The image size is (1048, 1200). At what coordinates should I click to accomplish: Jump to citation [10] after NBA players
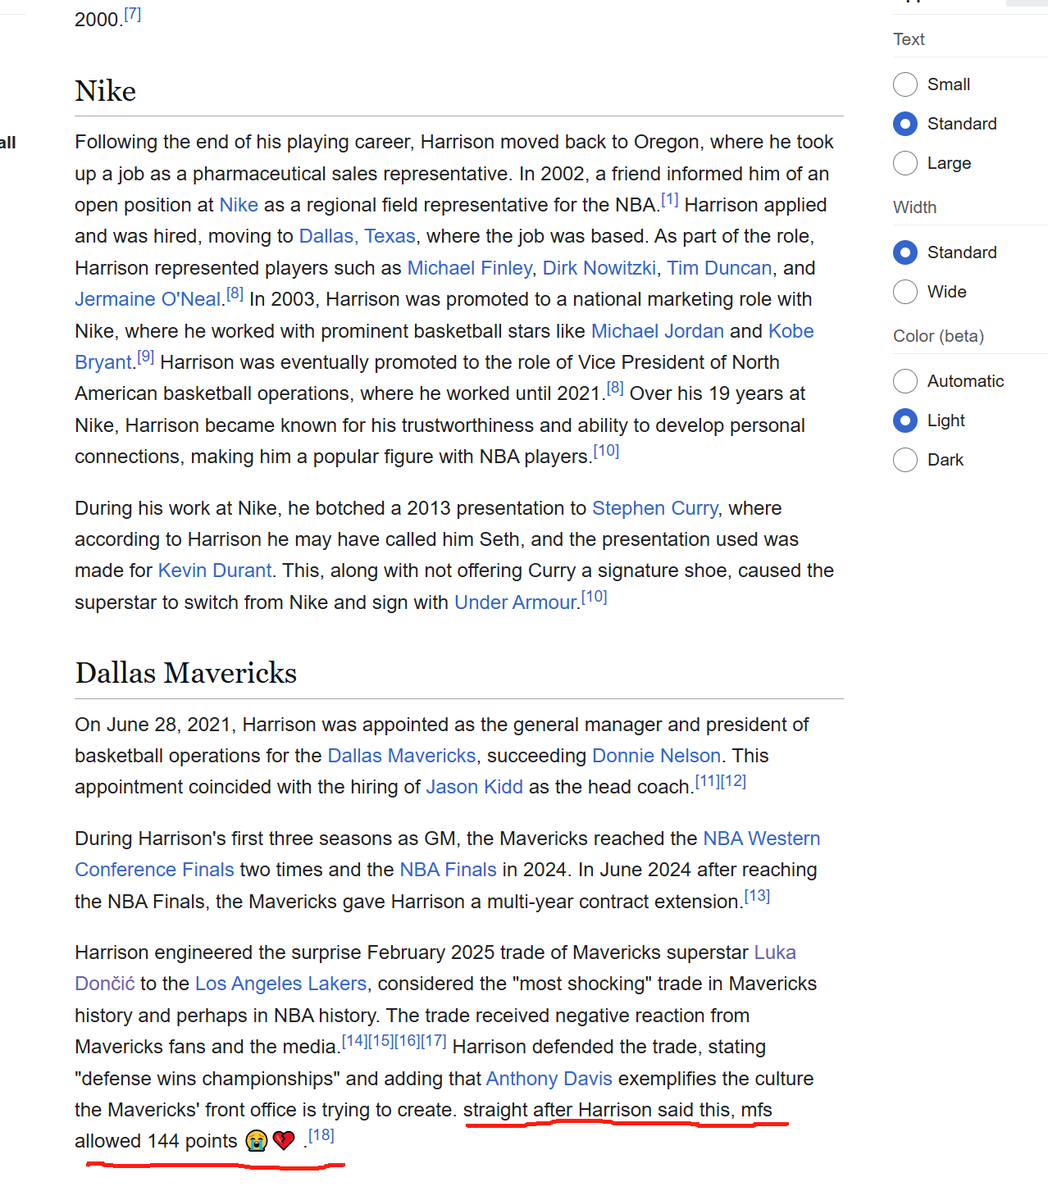[606, 450]
